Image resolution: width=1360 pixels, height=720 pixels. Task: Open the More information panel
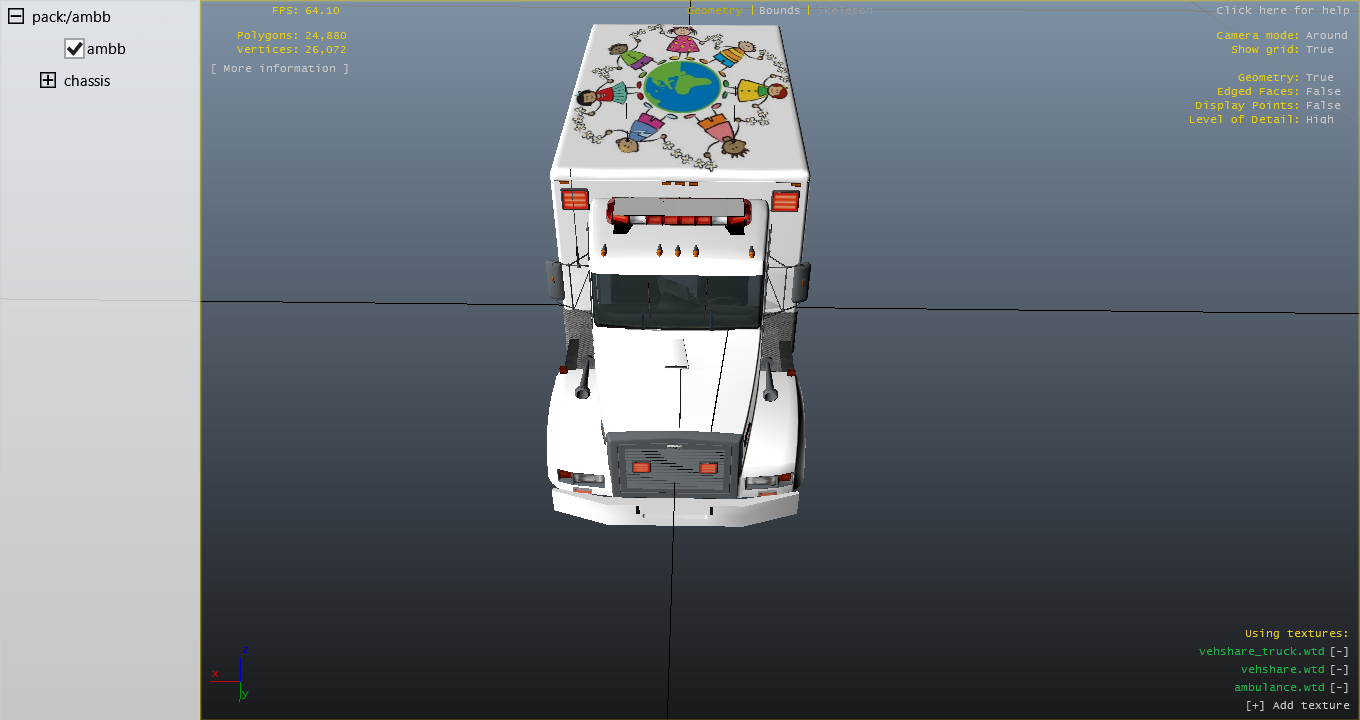[280, 68]
